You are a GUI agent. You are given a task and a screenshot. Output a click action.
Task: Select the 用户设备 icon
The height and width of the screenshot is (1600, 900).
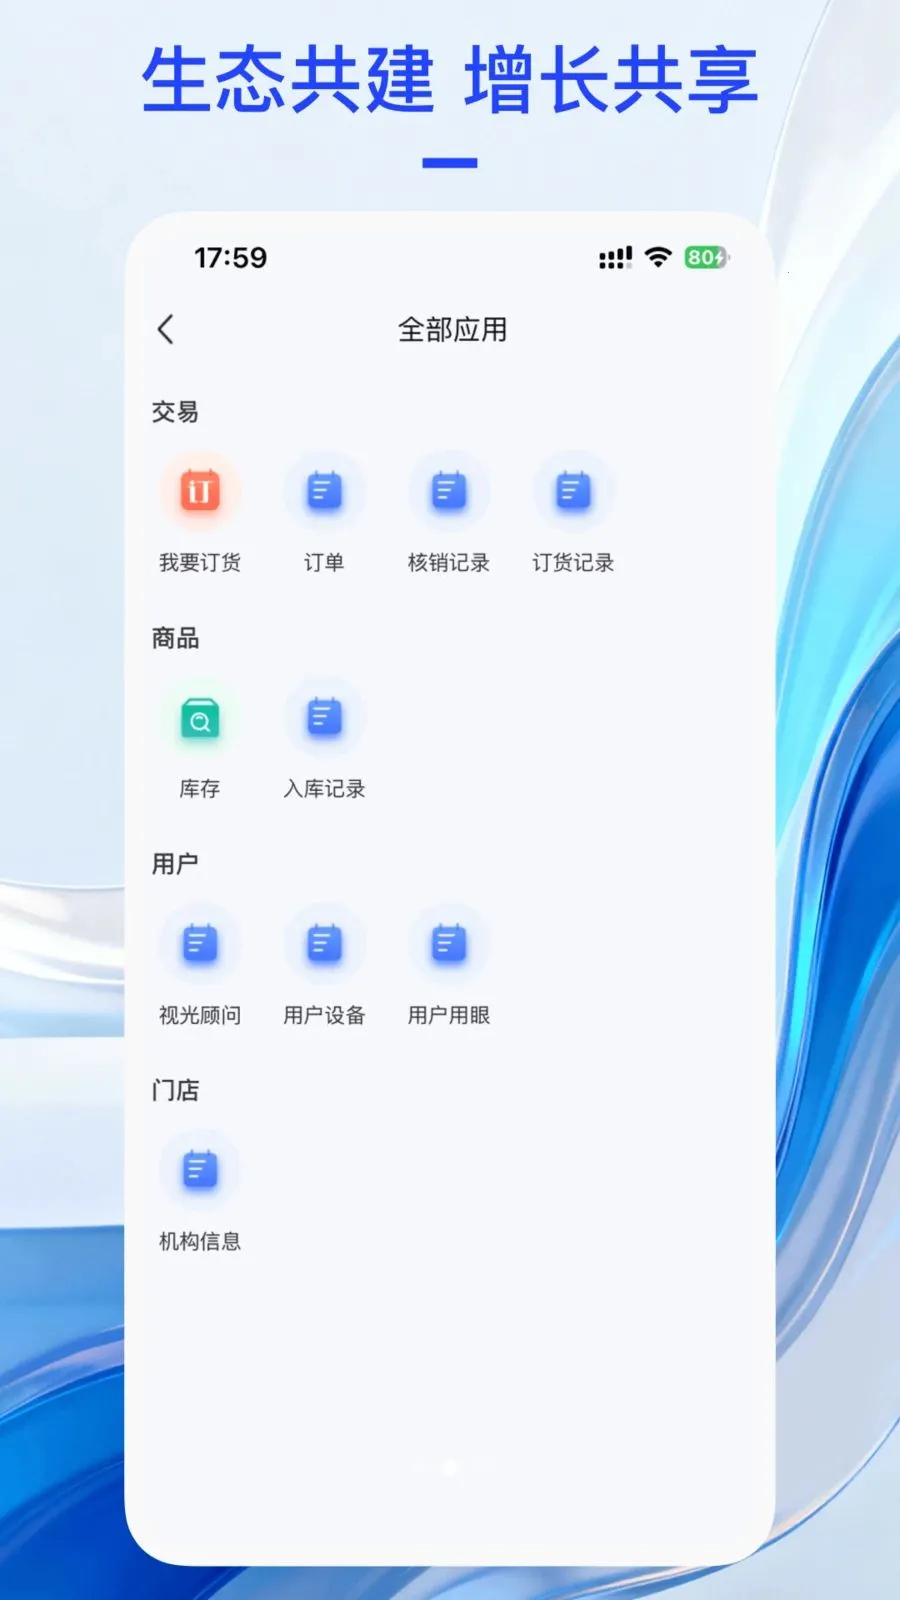(x=324, y=944)
